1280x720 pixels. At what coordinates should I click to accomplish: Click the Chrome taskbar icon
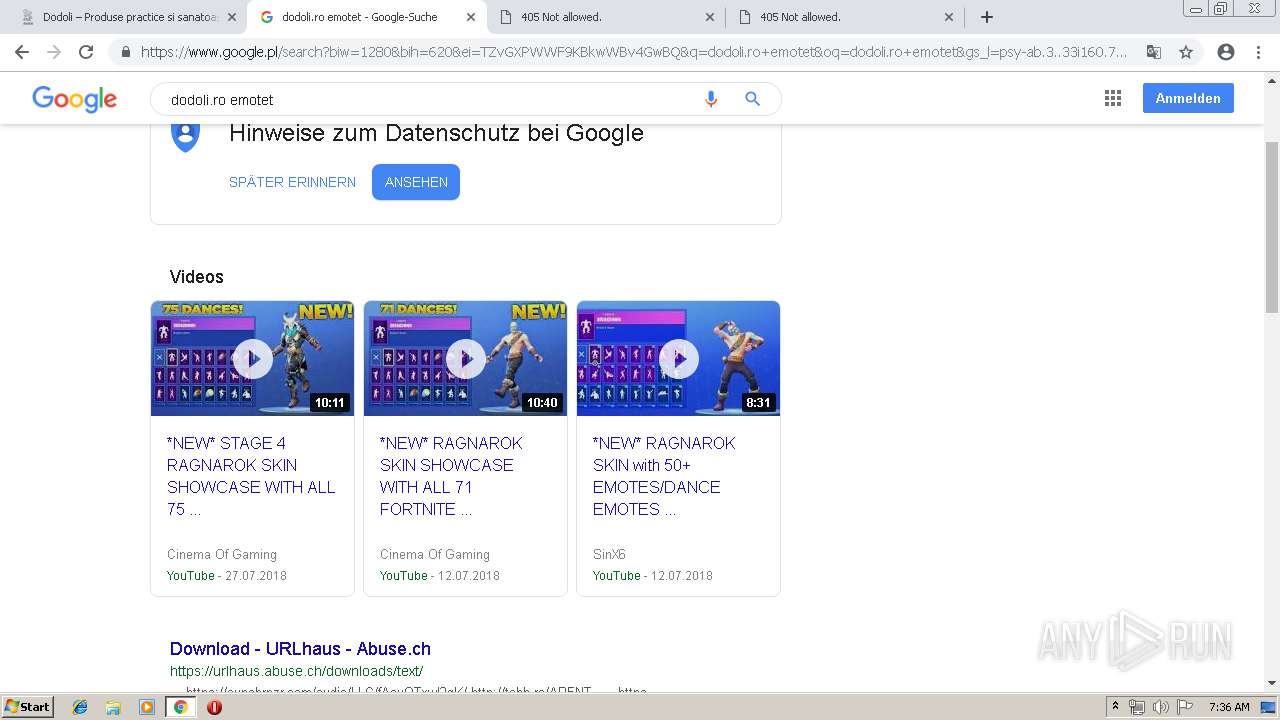180,707
